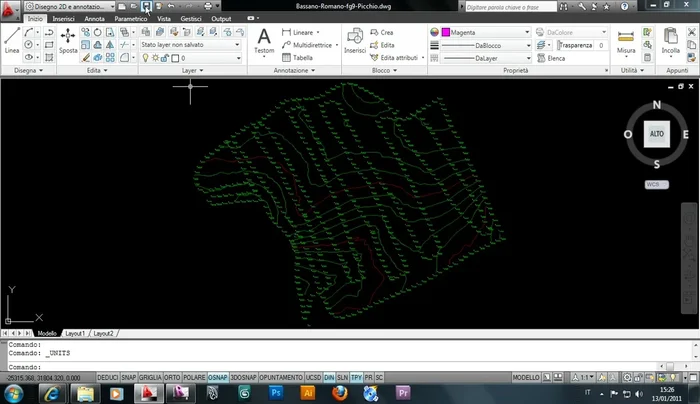Click the Print icon in quick access toolbar
Image resolution: width=700 pixels, height=404 pixels.
click(208, 6)
